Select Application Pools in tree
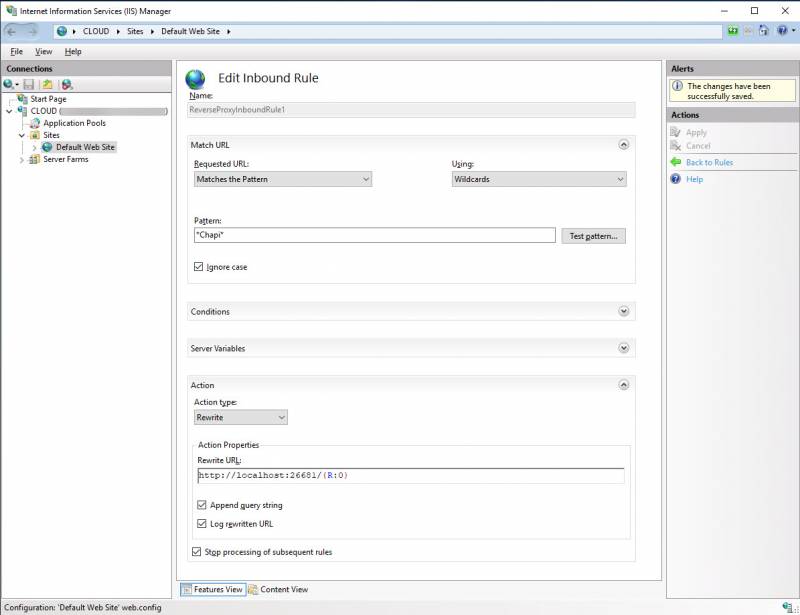The image size is (800, 615). [x=74, y=123]
